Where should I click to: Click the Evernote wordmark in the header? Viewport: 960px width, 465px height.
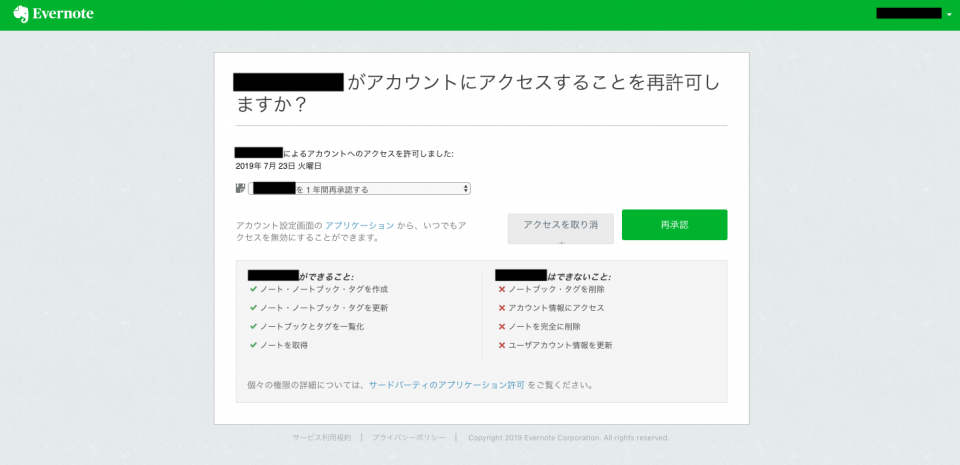click(63, 14)
